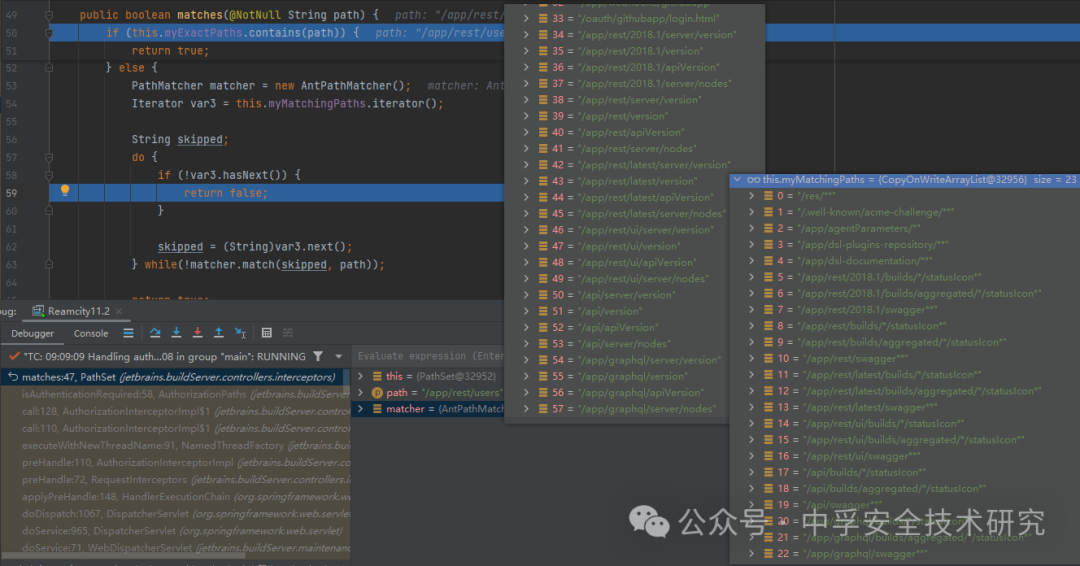
Task: Open the Evaluate Expression calculator icon
Action: [267, 333]
